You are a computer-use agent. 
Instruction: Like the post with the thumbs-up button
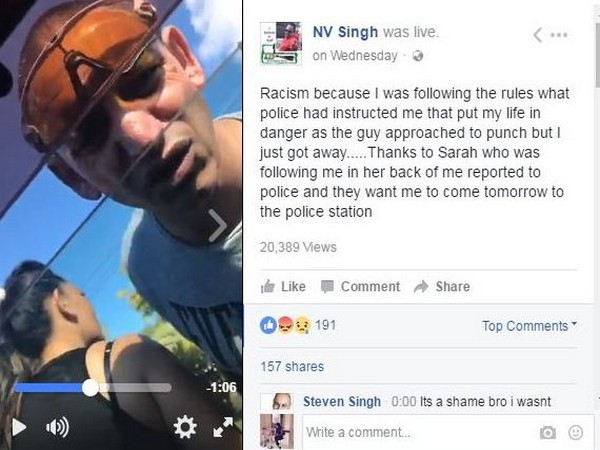pos(283,286)
